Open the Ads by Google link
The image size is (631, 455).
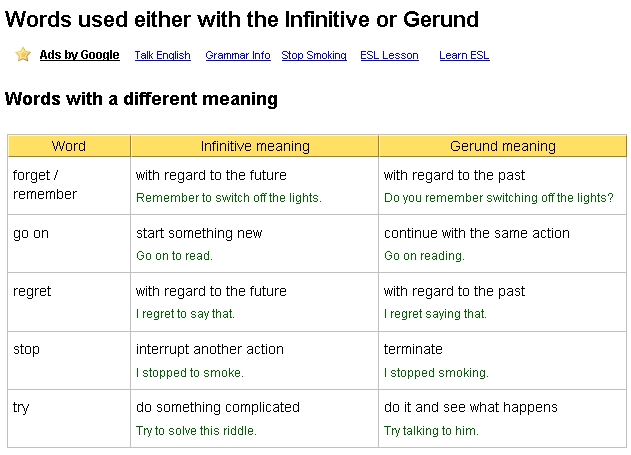[79, 55]
